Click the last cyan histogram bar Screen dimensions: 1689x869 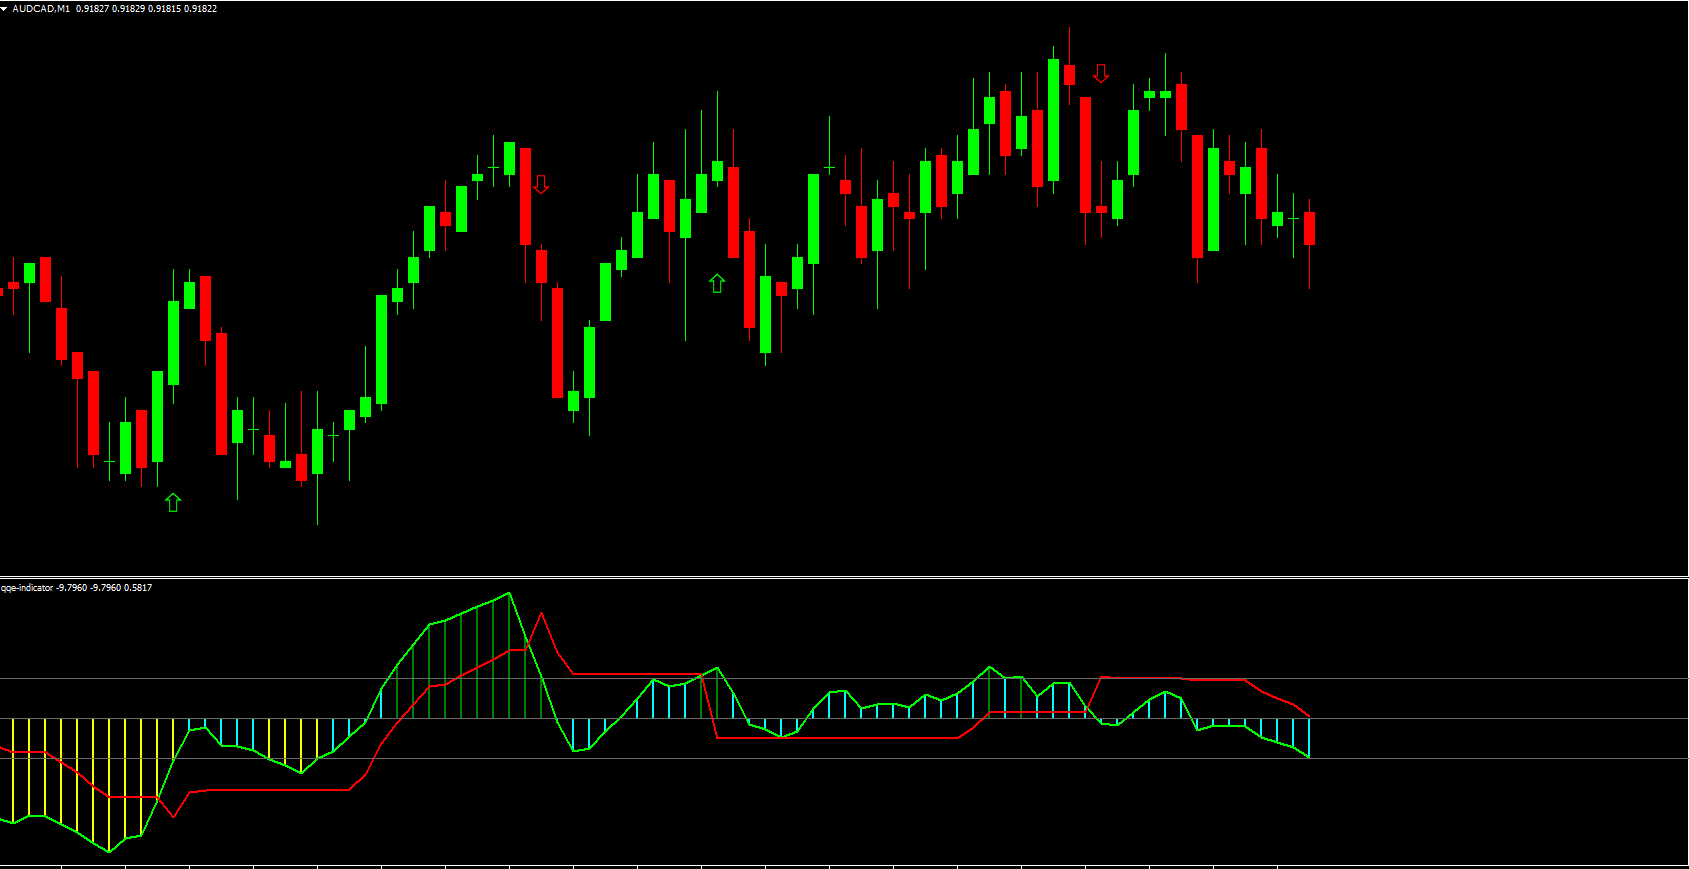(1308, 737)
